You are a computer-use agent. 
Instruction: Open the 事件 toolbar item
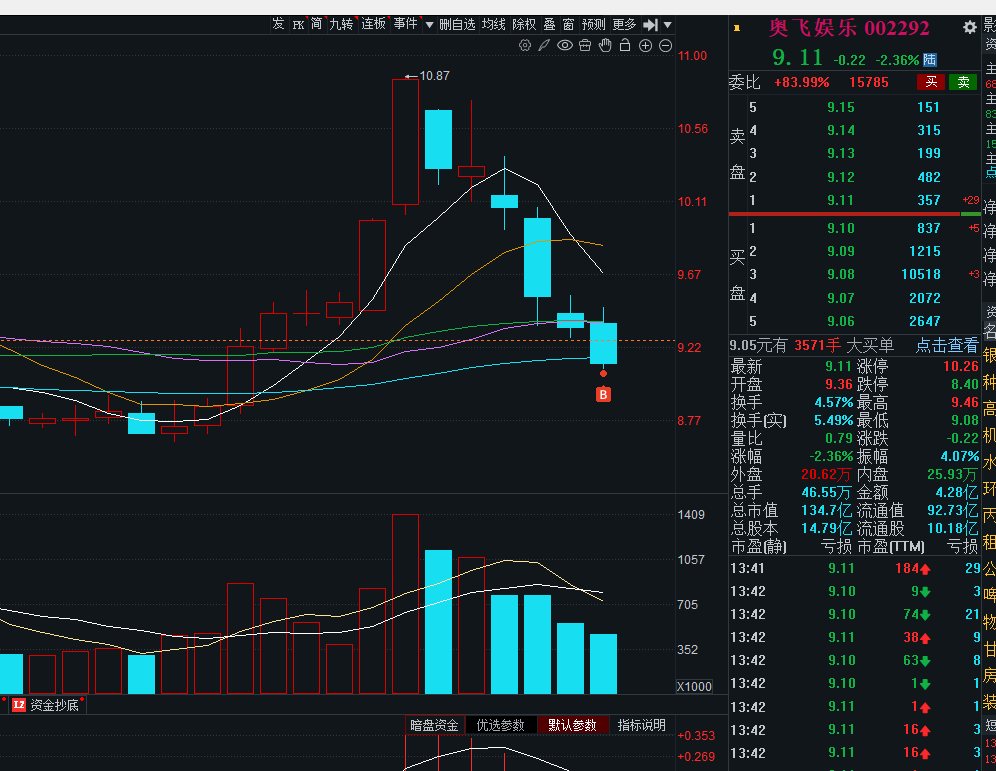click(x=405, y=24)
